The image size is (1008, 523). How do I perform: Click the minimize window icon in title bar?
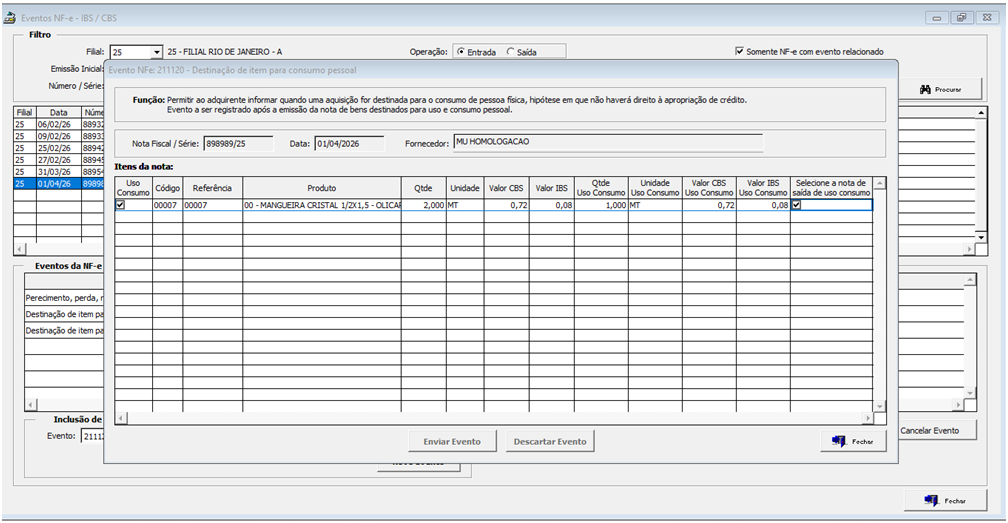(937, 17)
